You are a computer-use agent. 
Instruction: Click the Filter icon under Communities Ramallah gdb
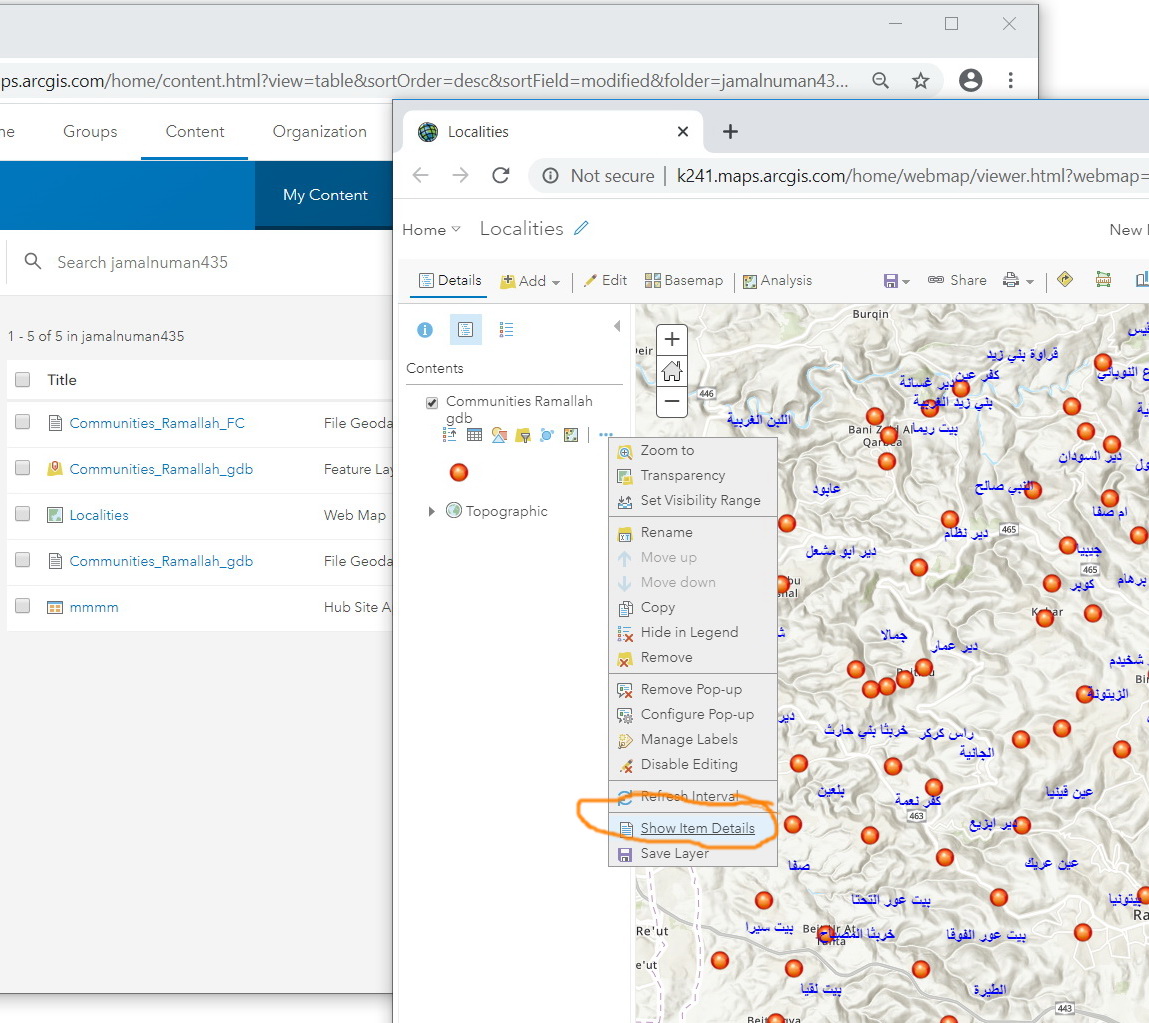pyautogui.click(x=522, y=435)
